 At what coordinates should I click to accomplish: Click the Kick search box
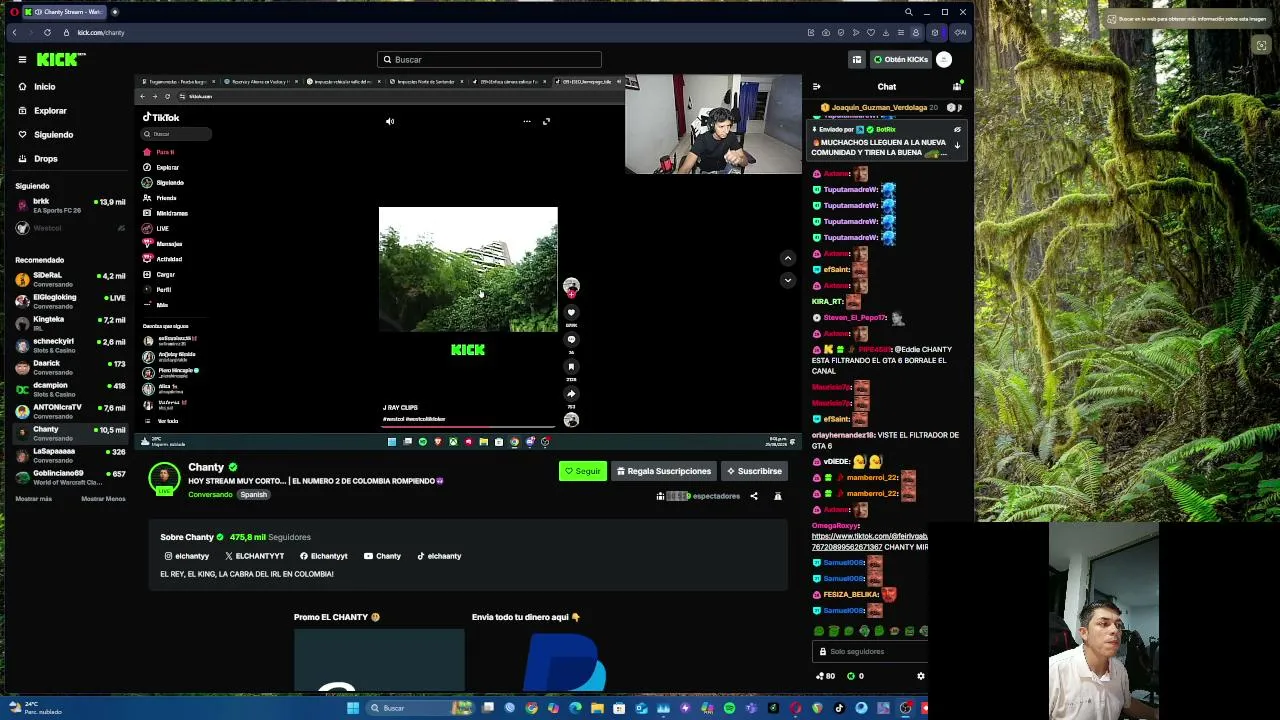[x=489, y=60]
